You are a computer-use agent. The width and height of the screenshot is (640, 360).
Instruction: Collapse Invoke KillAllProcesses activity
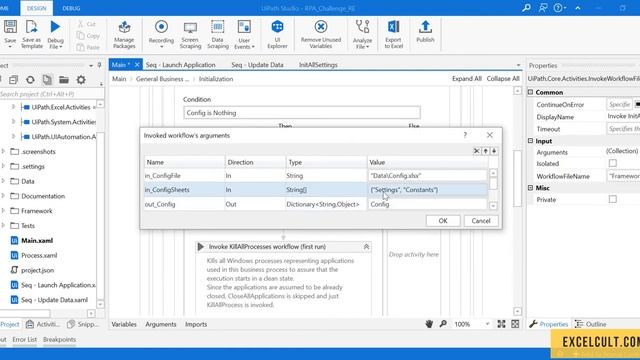(x=366, y=247)
